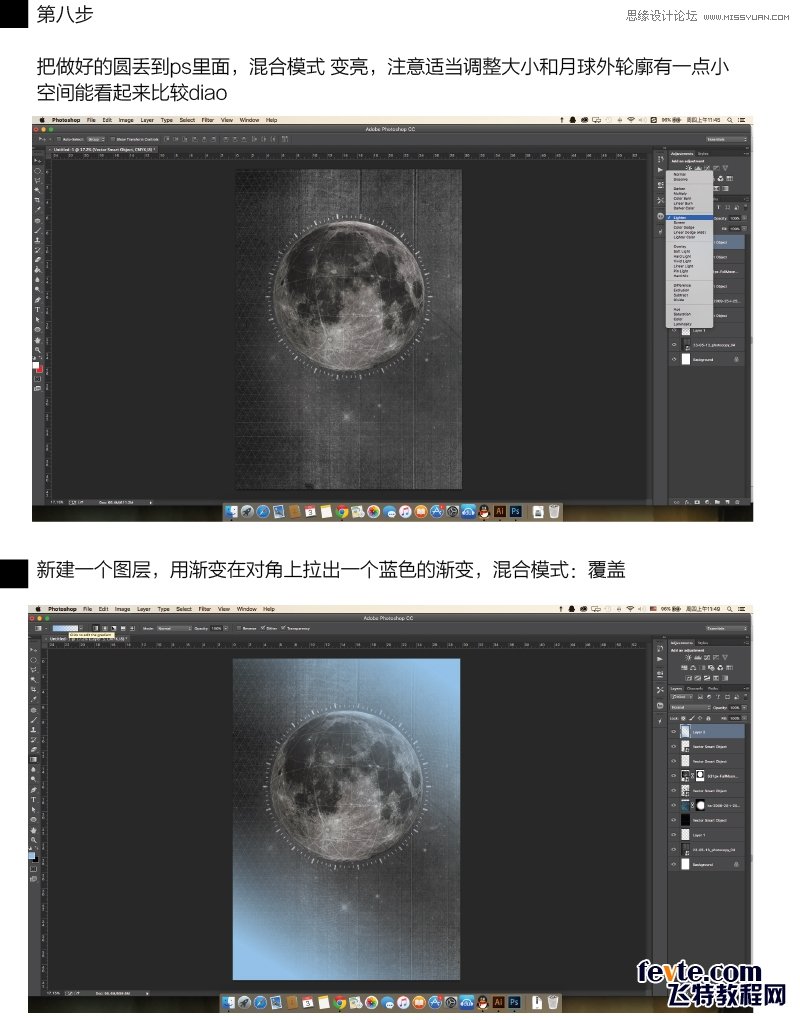Open layer Opacity arrow in lower Layers panel

(x=744, y=708)
